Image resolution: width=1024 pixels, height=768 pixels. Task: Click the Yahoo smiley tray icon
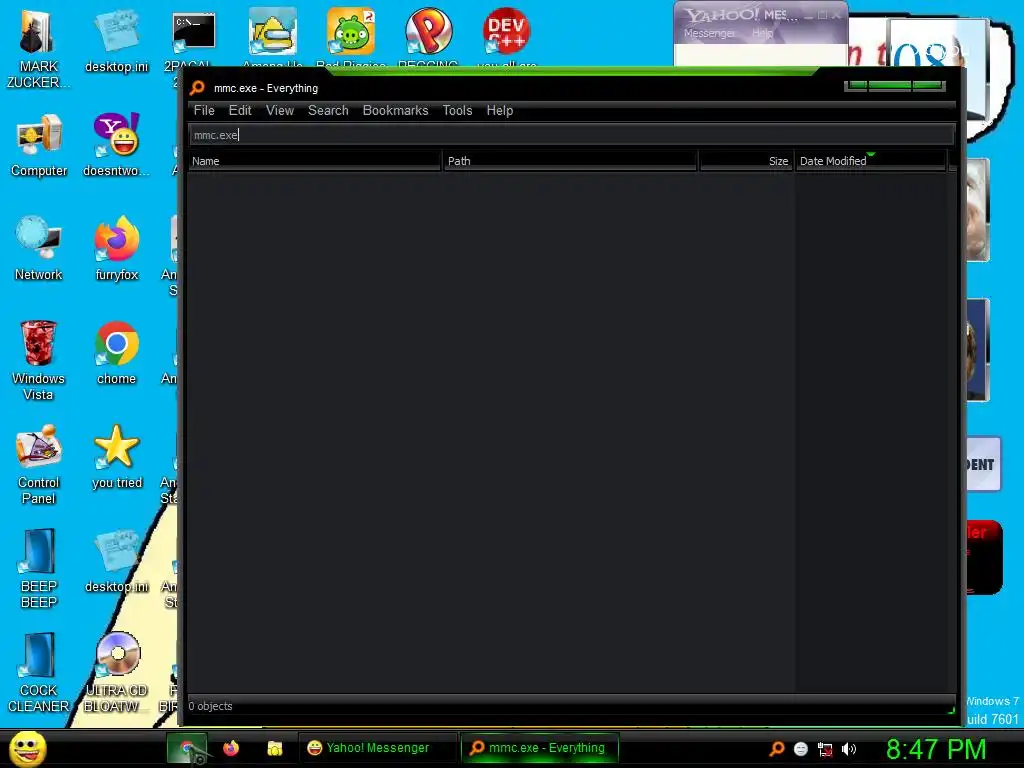click(x=801, y=749)
